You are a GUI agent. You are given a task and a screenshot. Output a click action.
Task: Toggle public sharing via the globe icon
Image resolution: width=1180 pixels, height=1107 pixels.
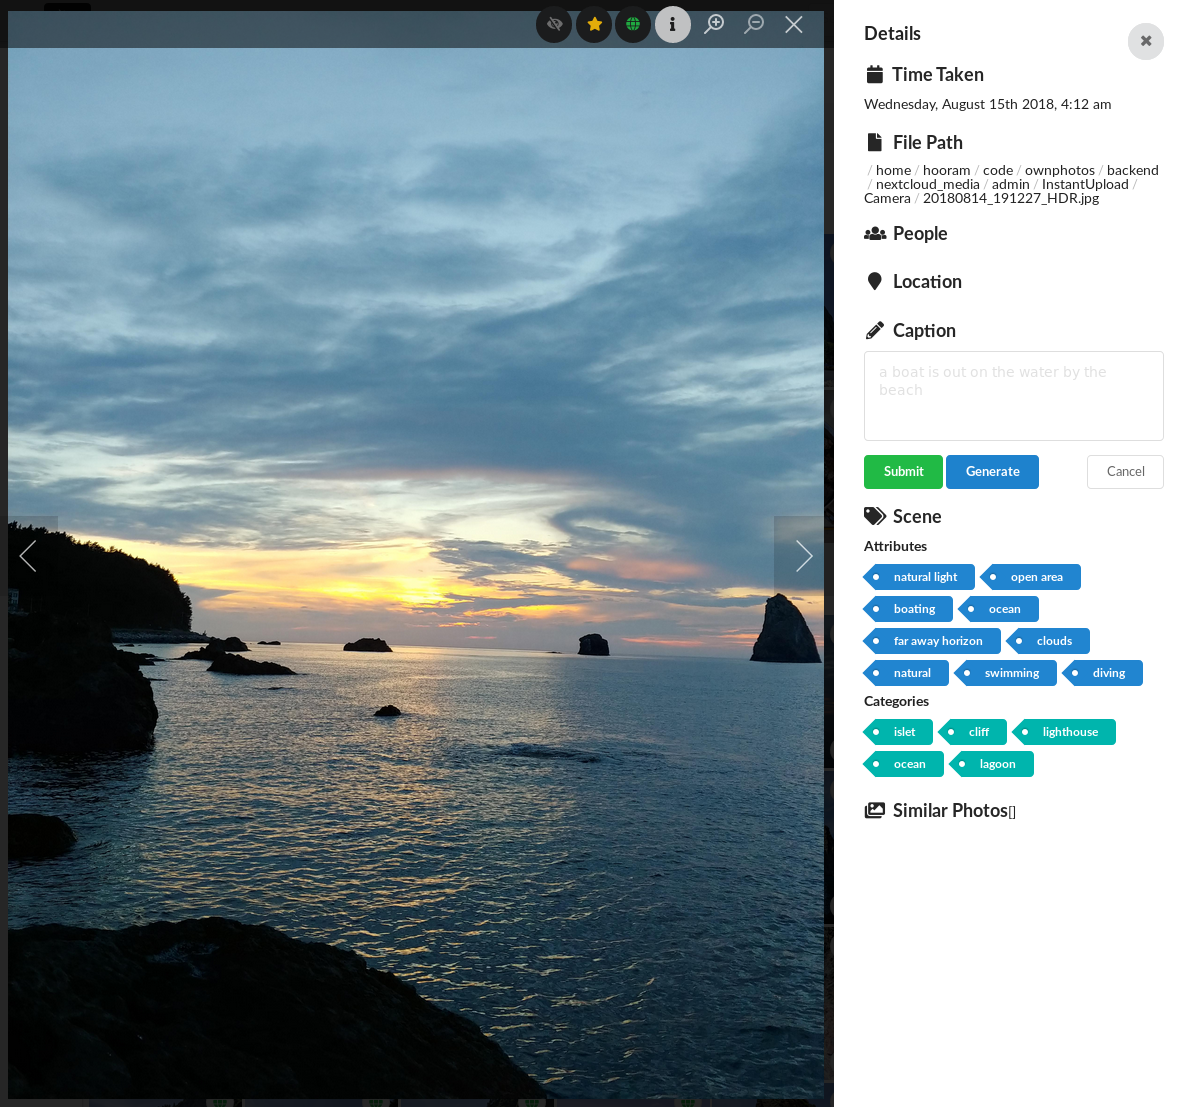[633, 24]
